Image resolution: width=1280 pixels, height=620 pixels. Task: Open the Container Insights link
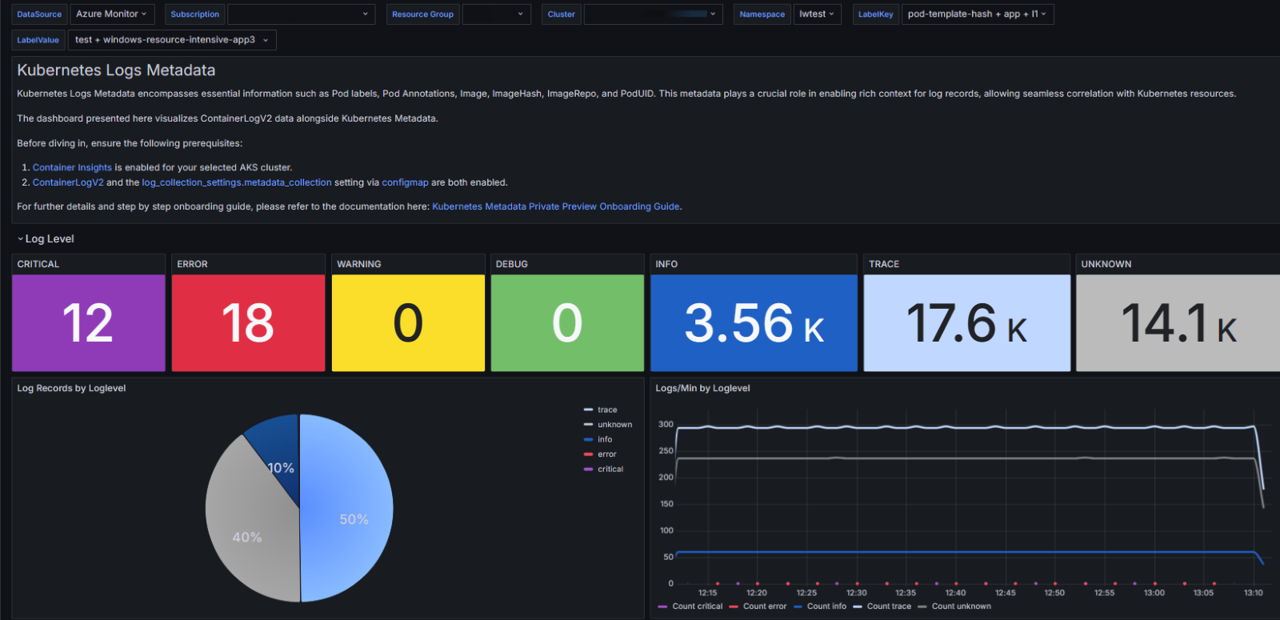click(x=72, y=167)
